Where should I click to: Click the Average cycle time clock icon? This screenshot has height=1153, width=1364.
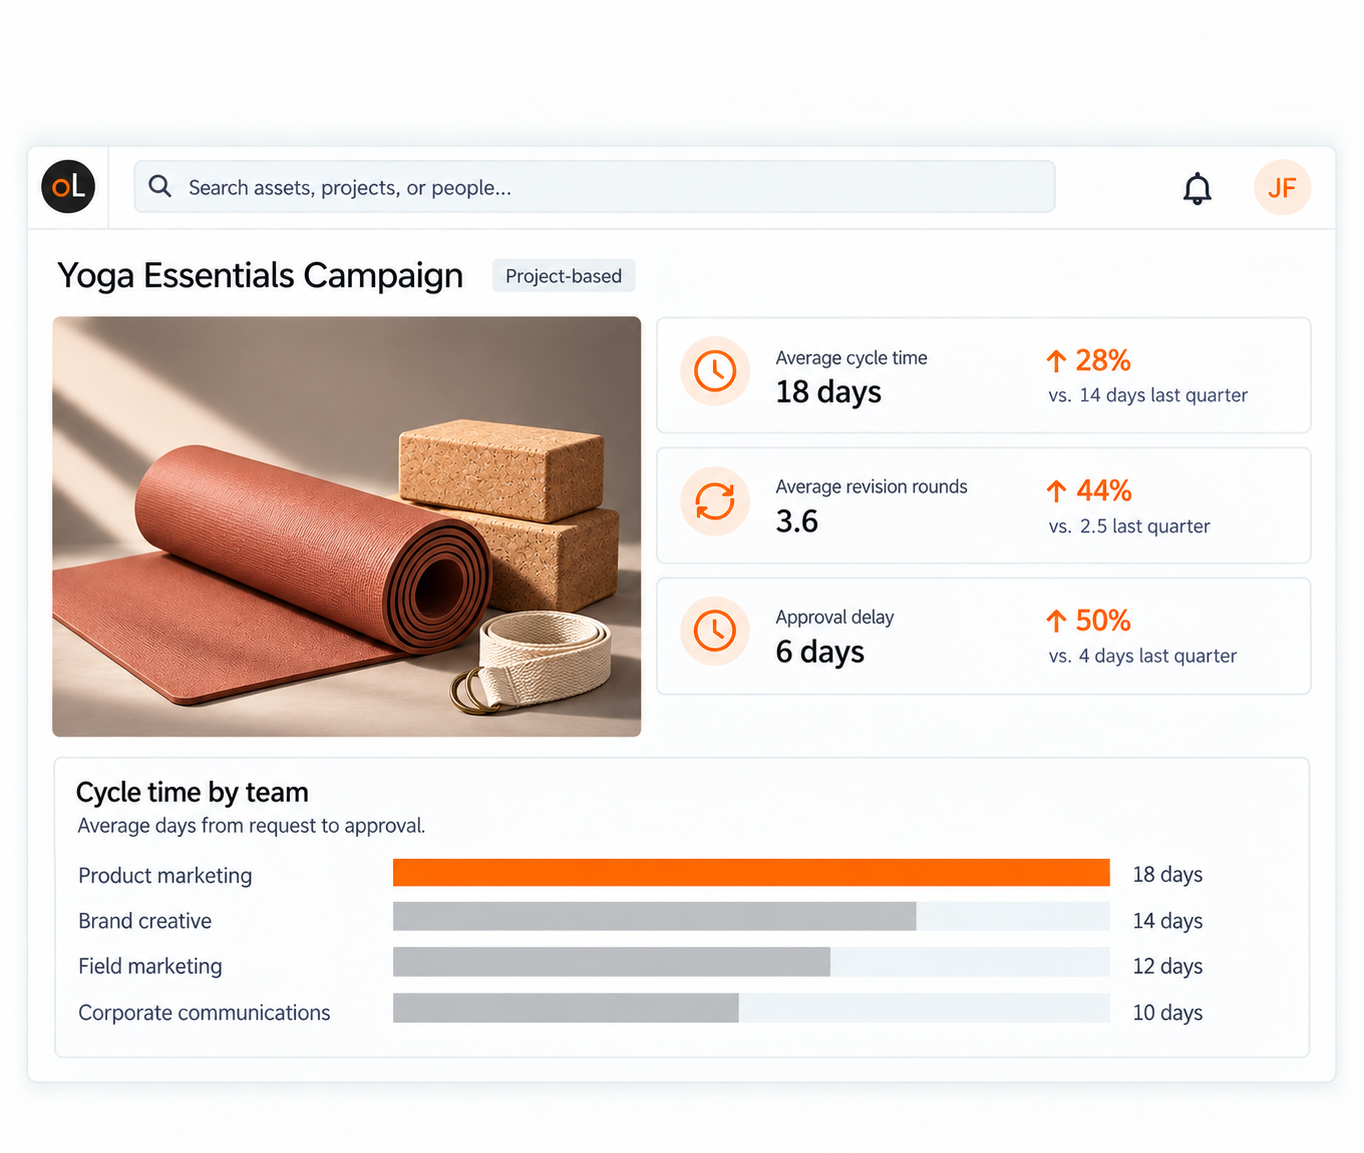click(x=715, y=371)
